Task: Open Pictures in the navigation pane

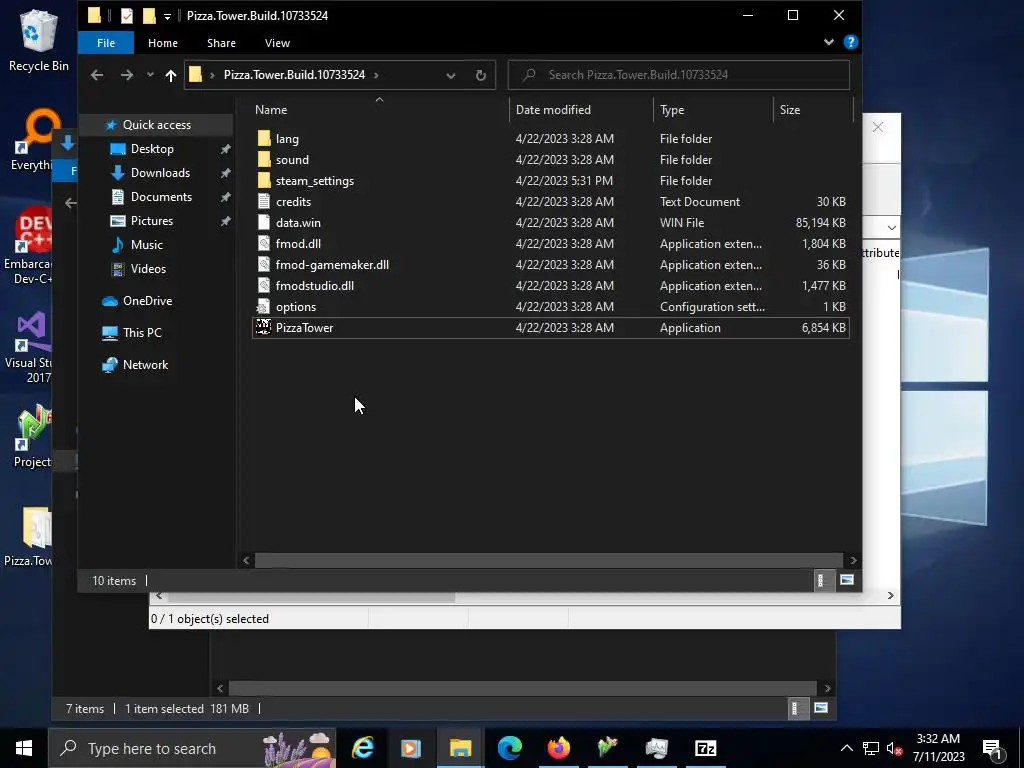Action: point(152,221)
